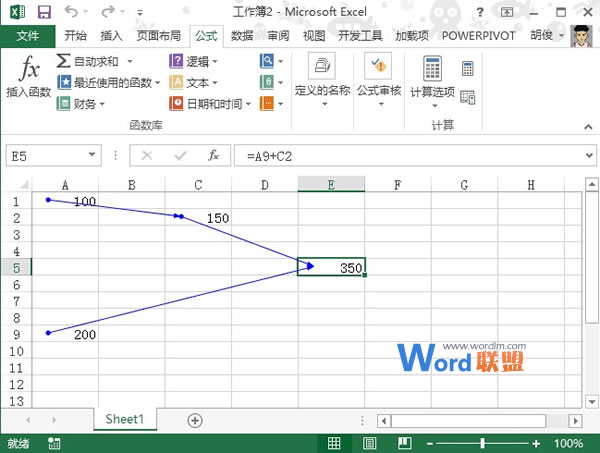
Task: Open the Name Box dropdown arrow
Action: [x=92, y=155]
